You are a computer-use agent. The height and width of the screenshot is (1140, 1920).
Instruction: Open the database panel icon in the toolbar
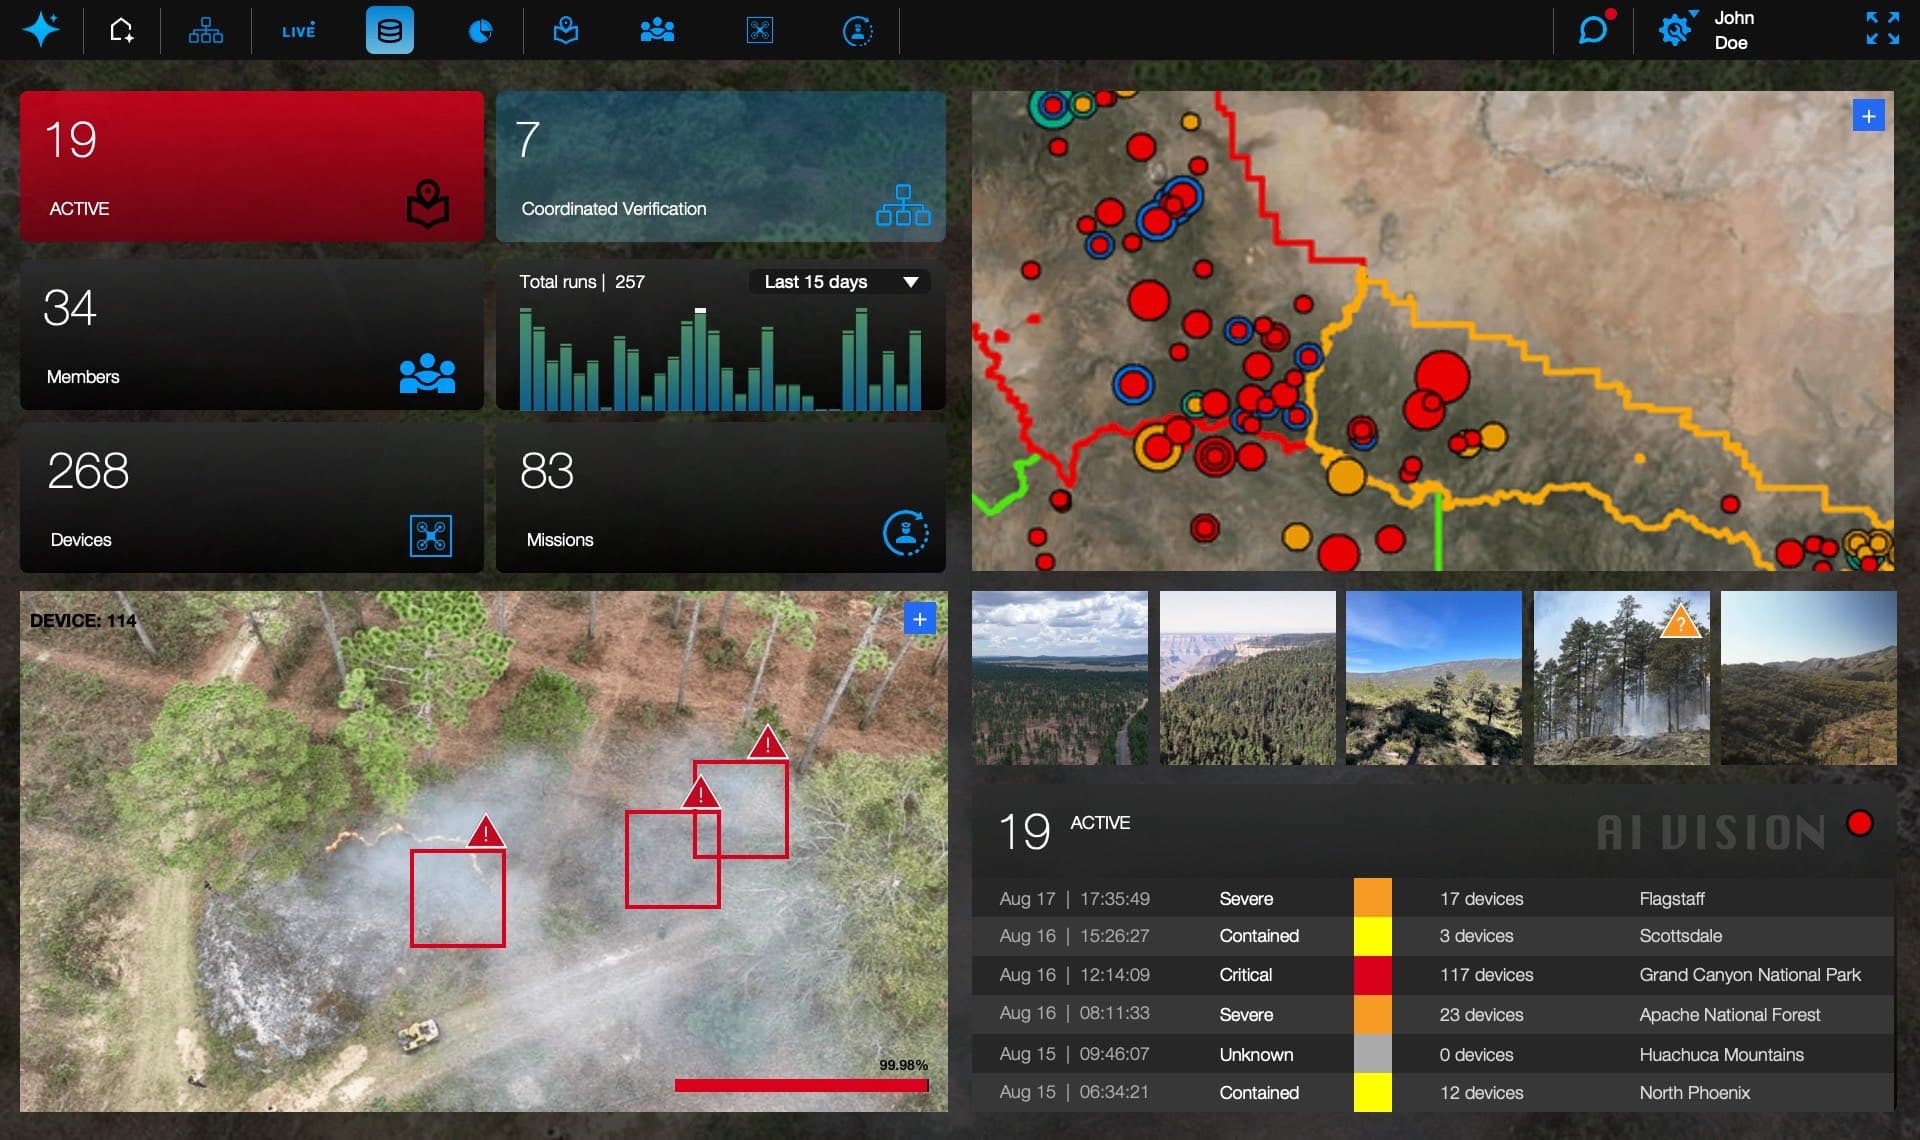[x=389, y=30]
